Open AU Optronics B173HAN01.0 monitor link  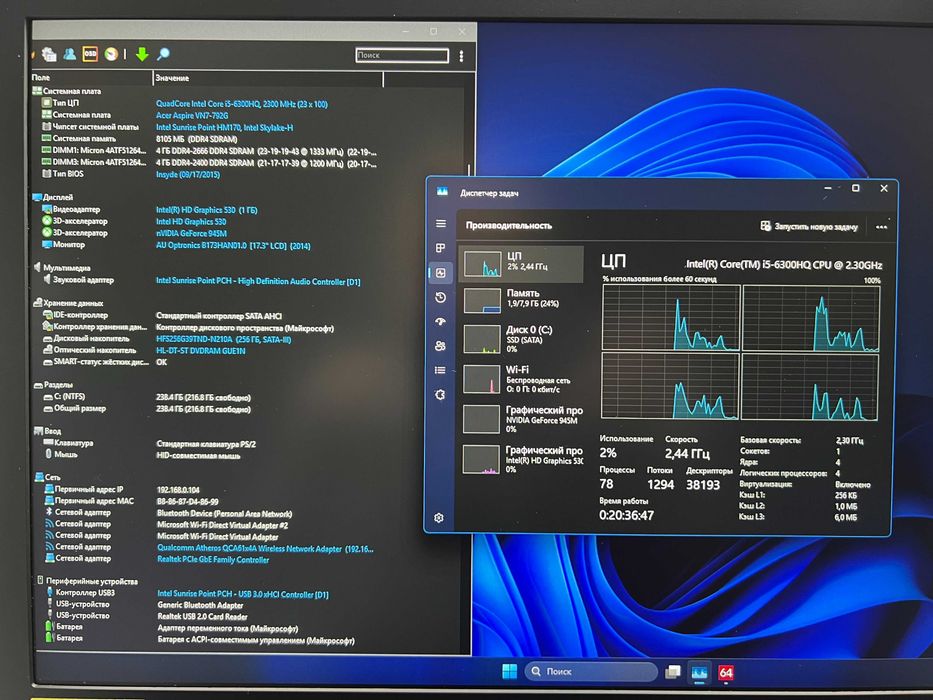tap(233, 246)
